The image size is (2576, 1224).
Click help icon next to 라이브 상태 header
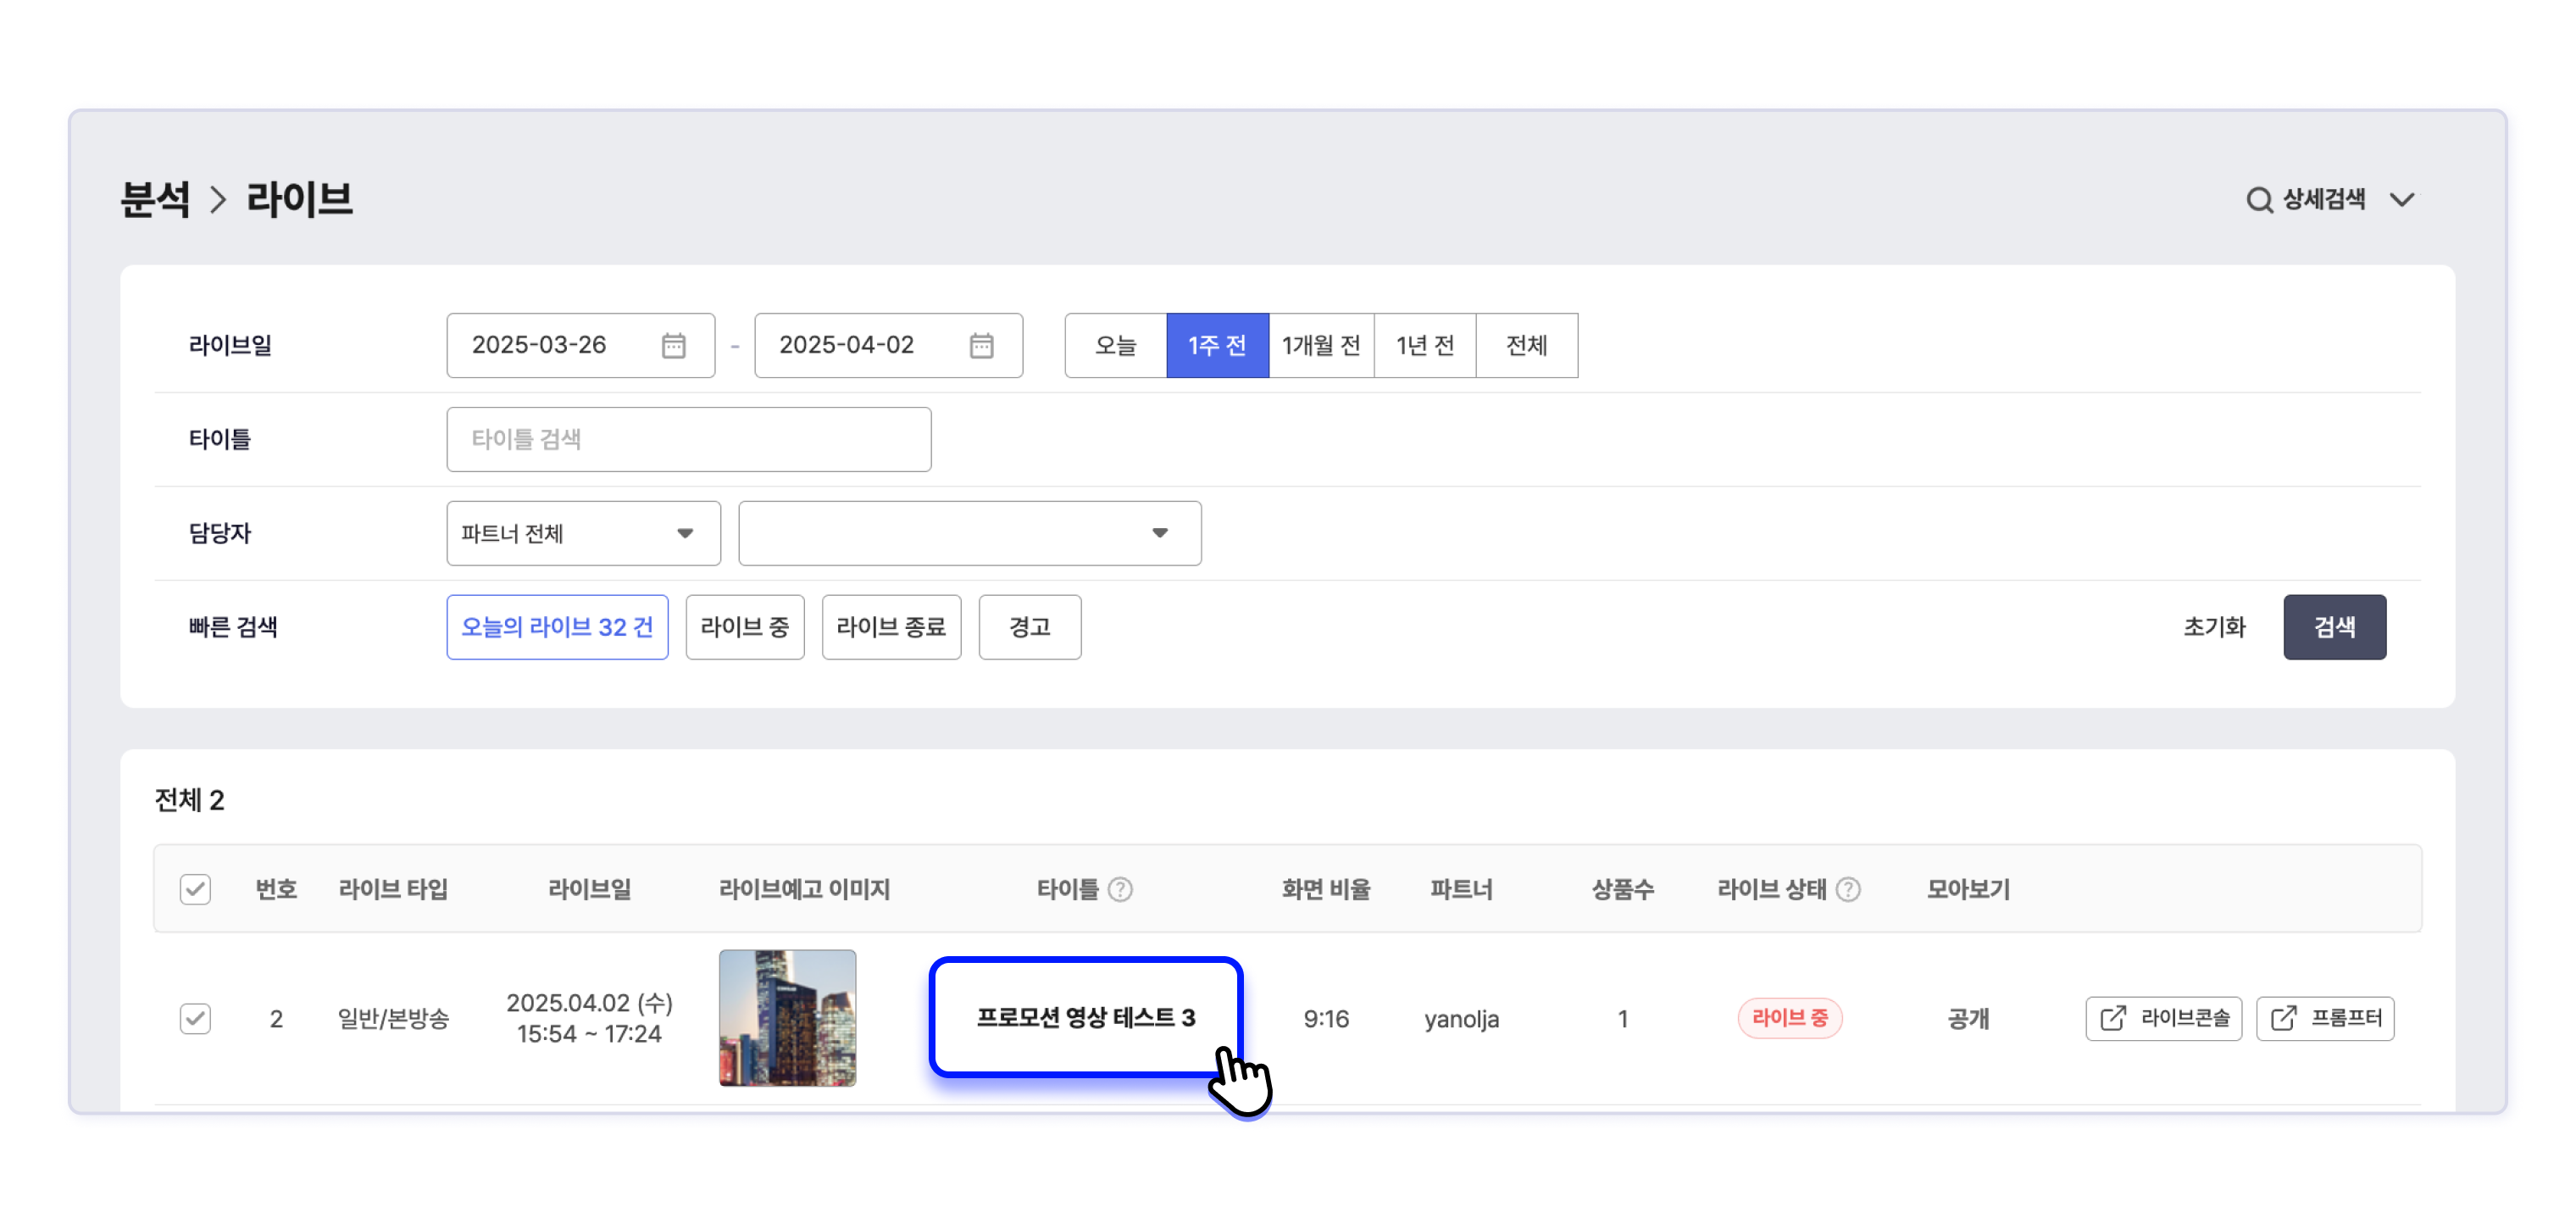tap(1848, 889)
